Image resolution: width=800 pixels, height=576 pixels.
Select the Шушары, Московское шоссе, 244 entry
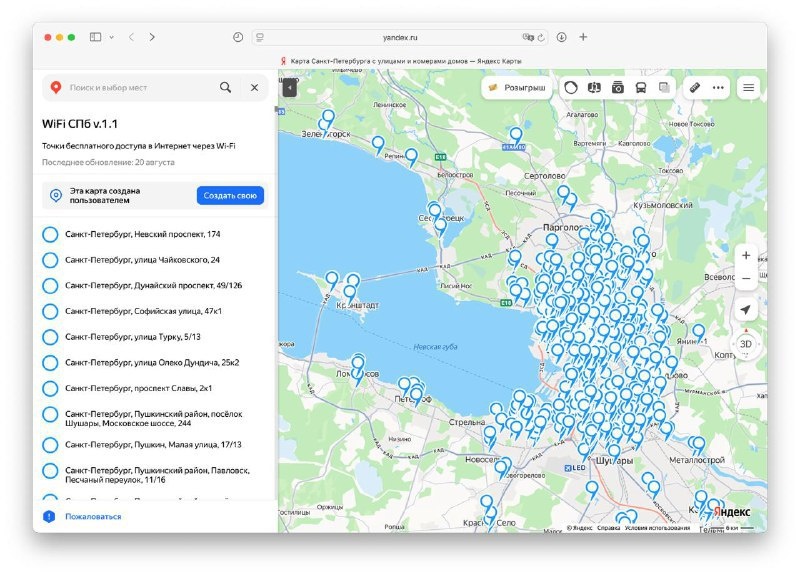tap(154, 418)
